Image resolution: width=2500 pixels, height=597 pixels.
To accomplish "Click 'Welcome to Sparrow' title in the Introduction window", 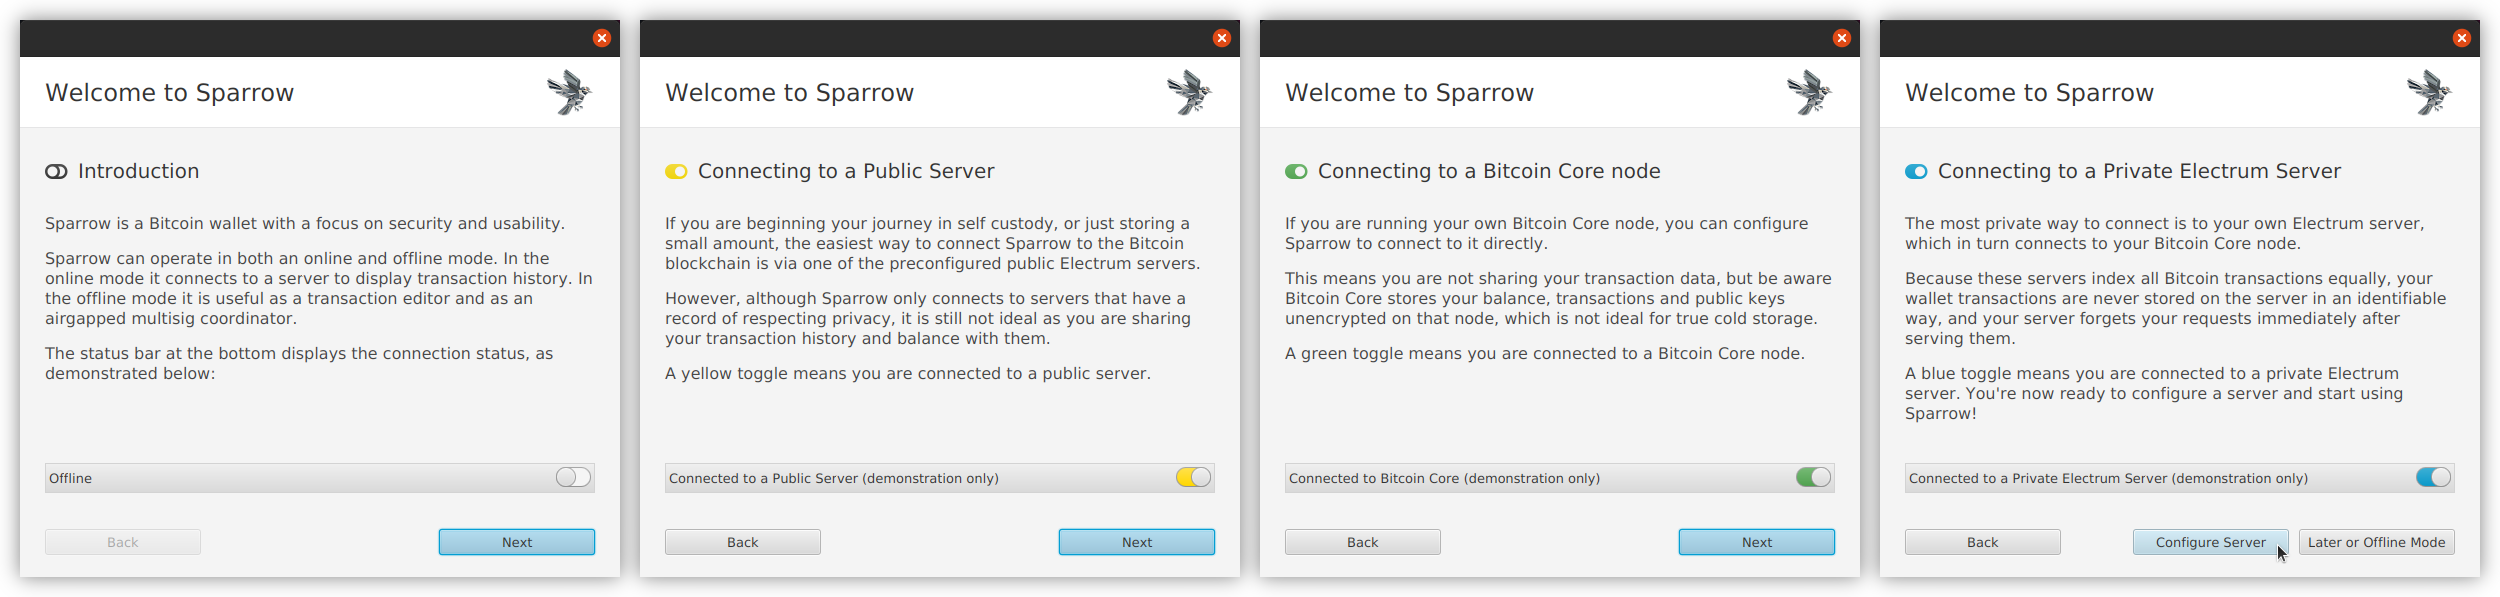I will pos(170,93).
